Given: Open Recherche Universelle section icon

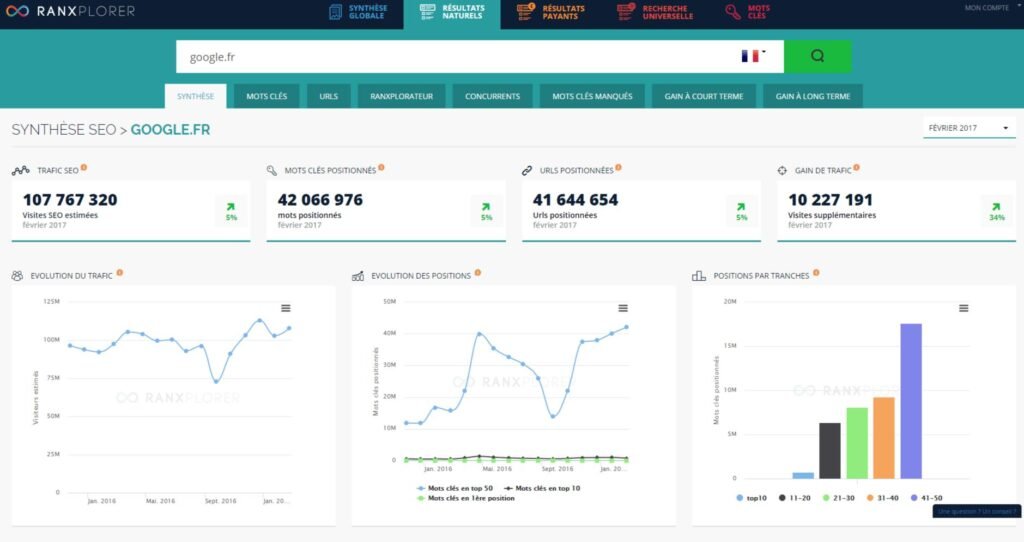Looking at the screenshot, I should tap(626, 11).
